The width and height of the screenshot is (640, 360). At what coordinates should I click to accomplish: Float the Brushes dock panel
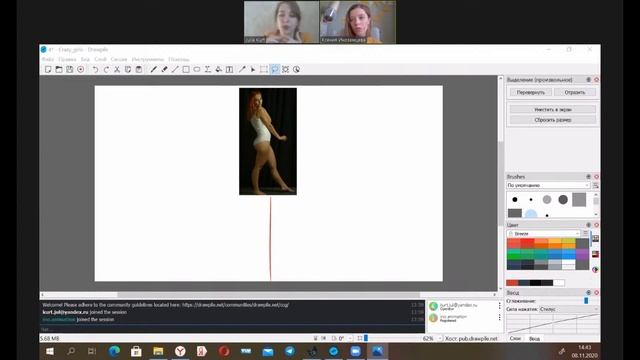589,177
